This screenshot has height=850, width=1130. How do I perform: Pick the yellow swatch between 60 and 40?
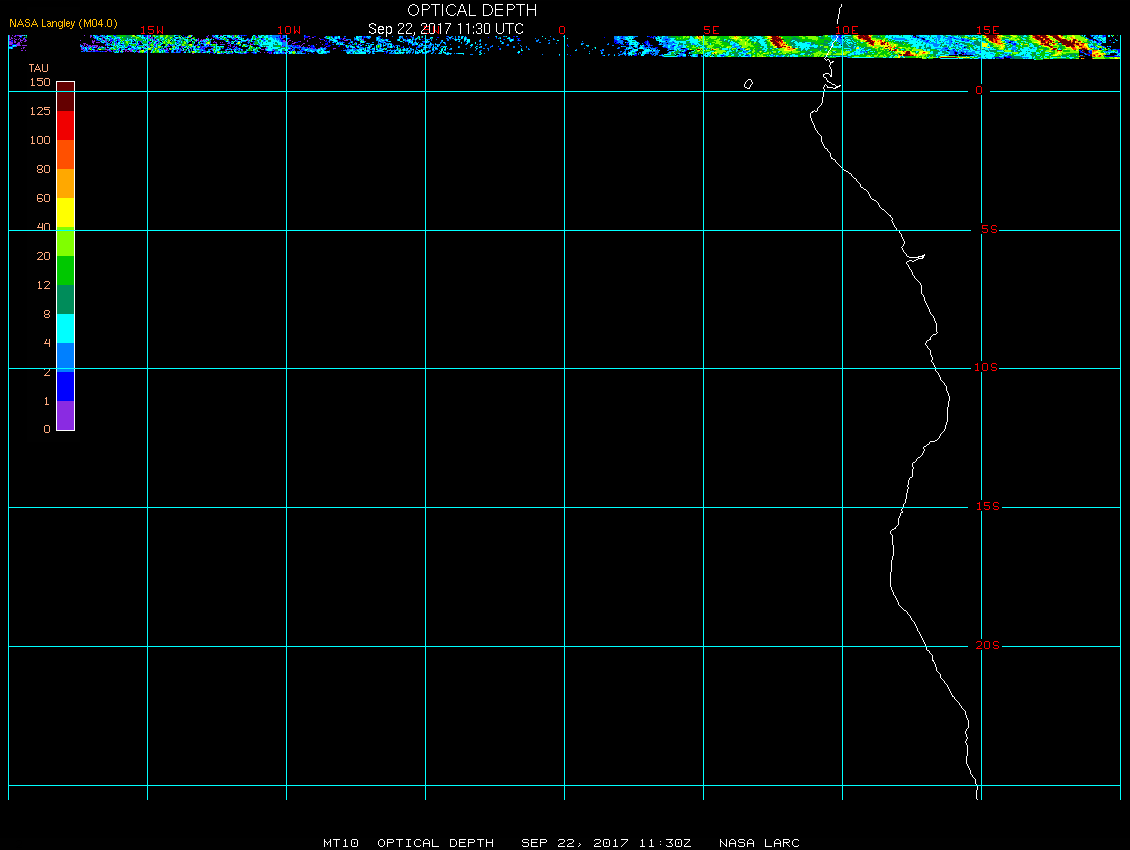click(x=66, y=212)
